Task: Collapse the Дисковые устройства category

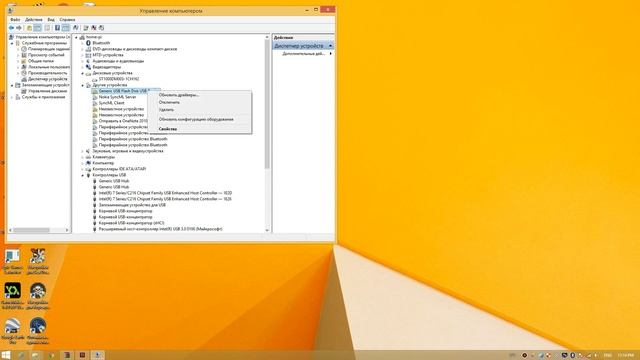Action: pyautogui.click(x=82, y=73)
